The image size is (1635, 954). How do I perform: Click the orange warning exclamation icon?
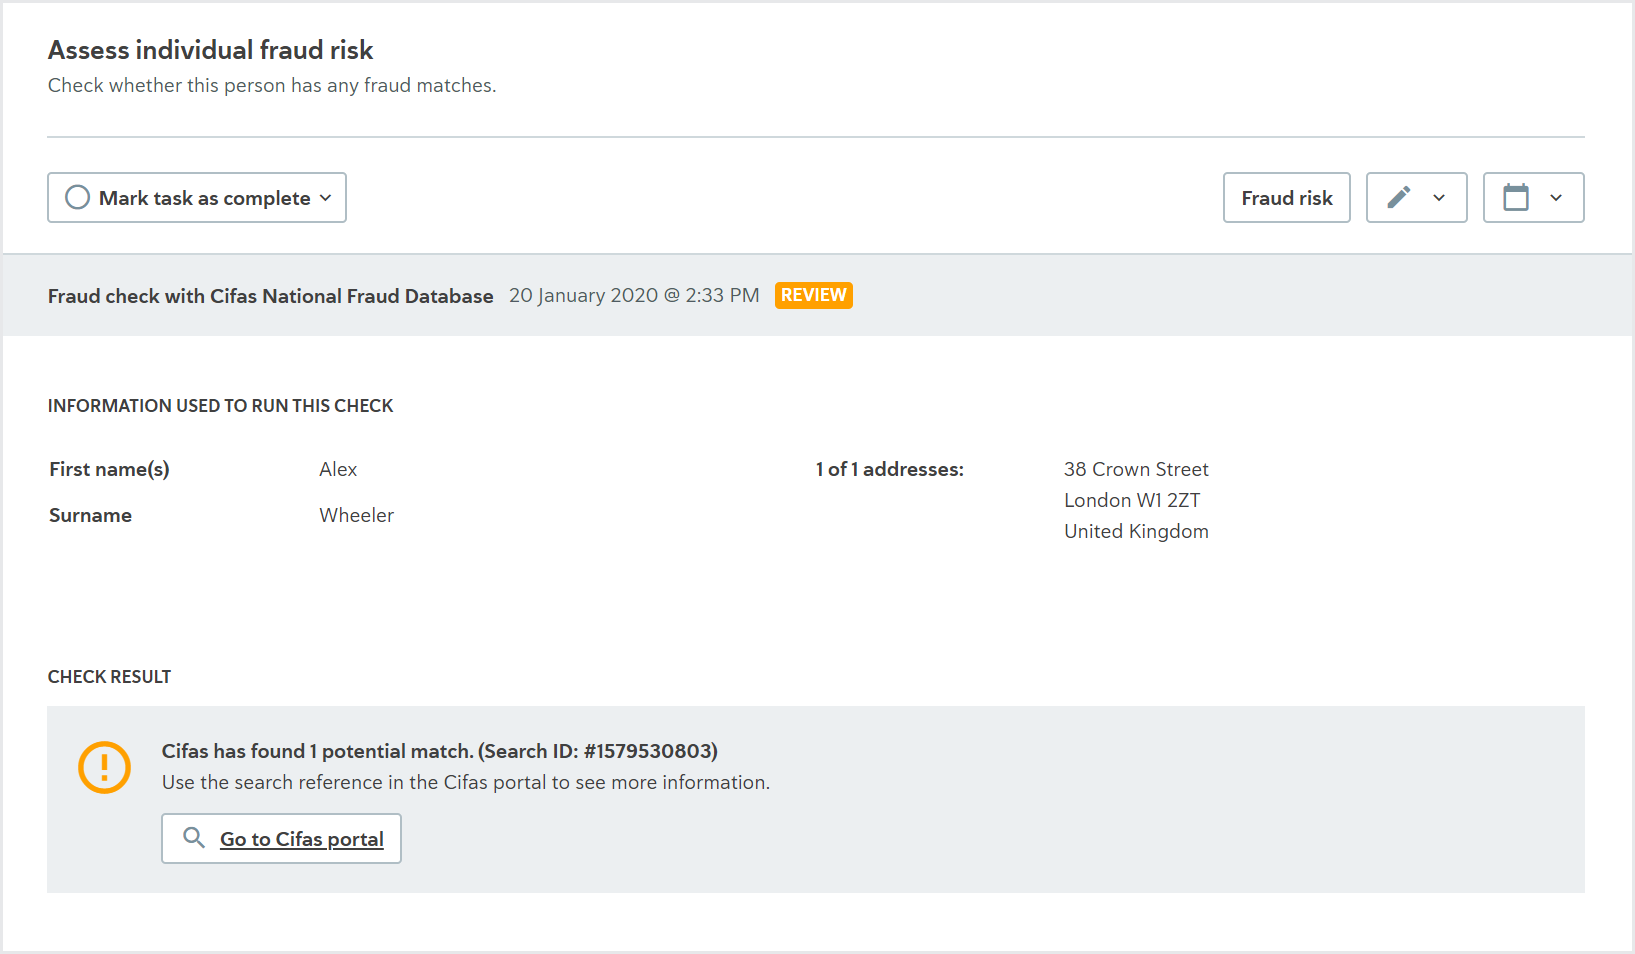[x=104, y=767]
